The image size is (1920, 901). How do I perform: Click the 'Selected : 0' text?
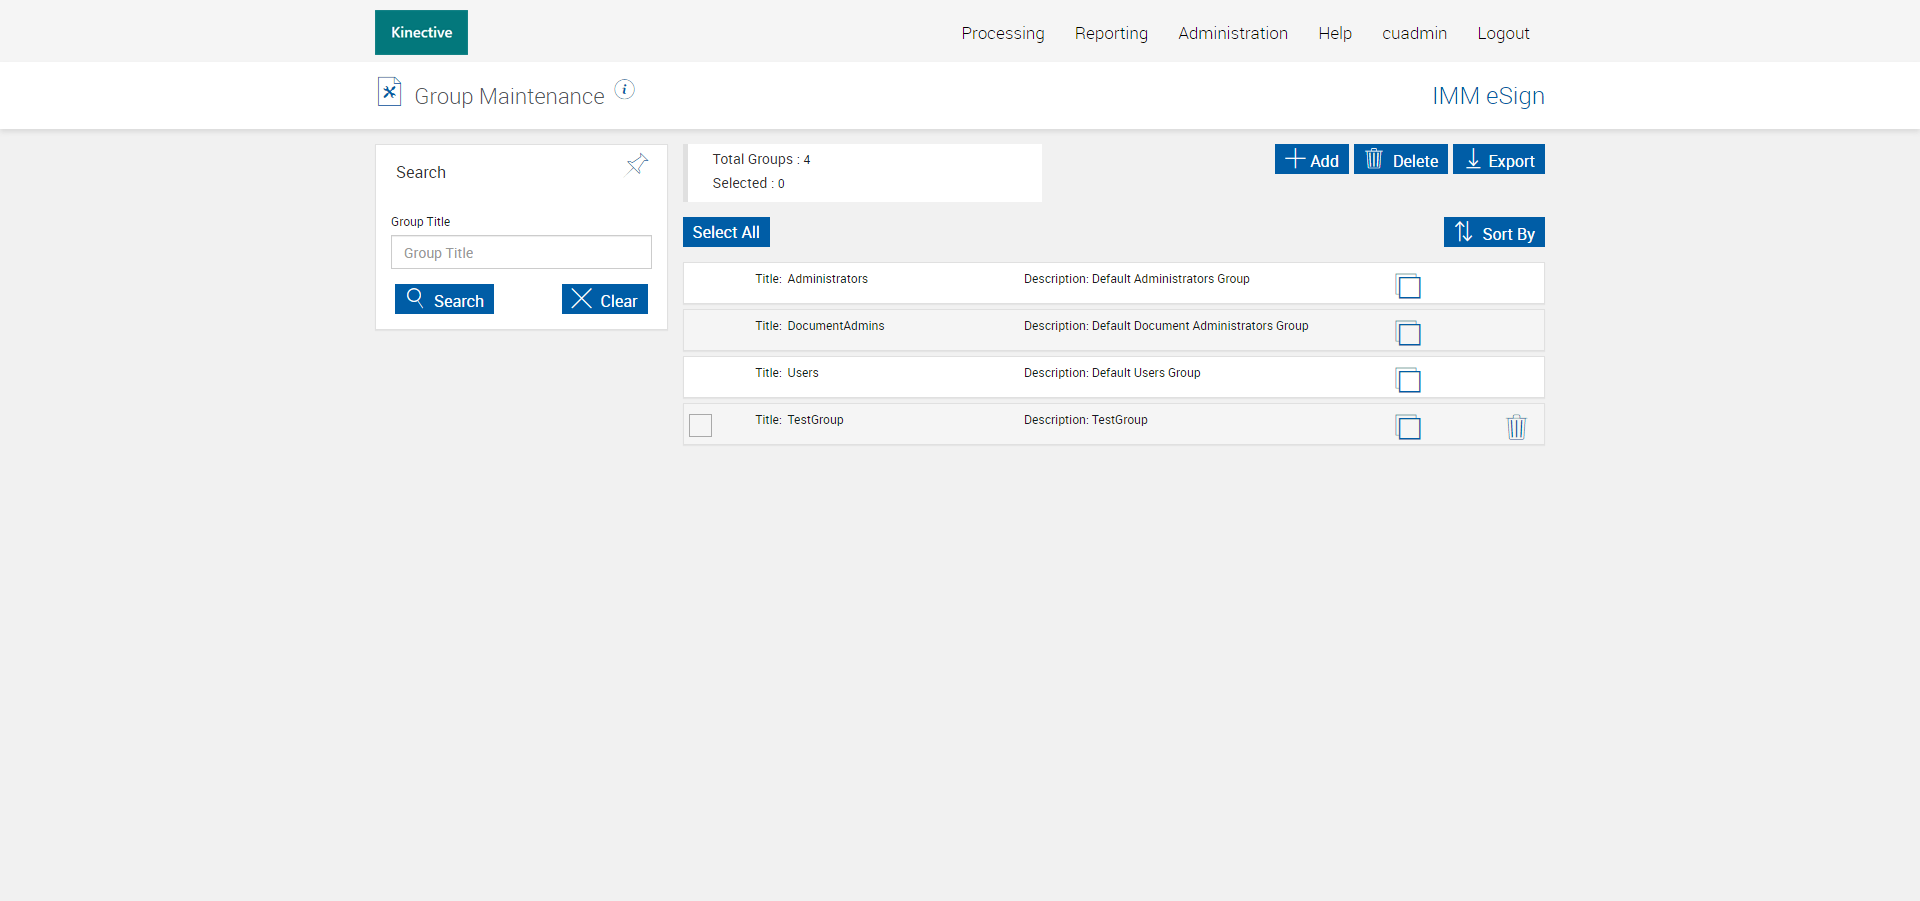coord(748,183)
